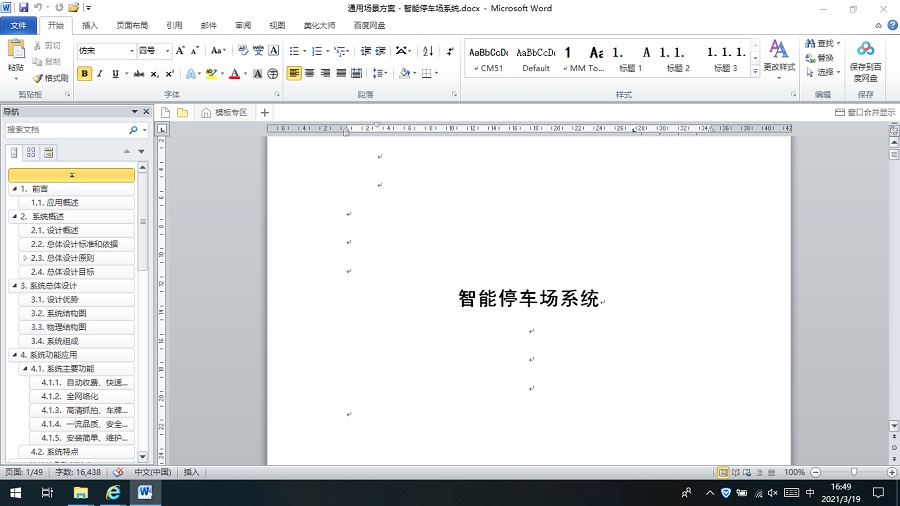This screenshot has width=900, height=506.
Task: Open font size dropdown
Action: click(168, 51)
